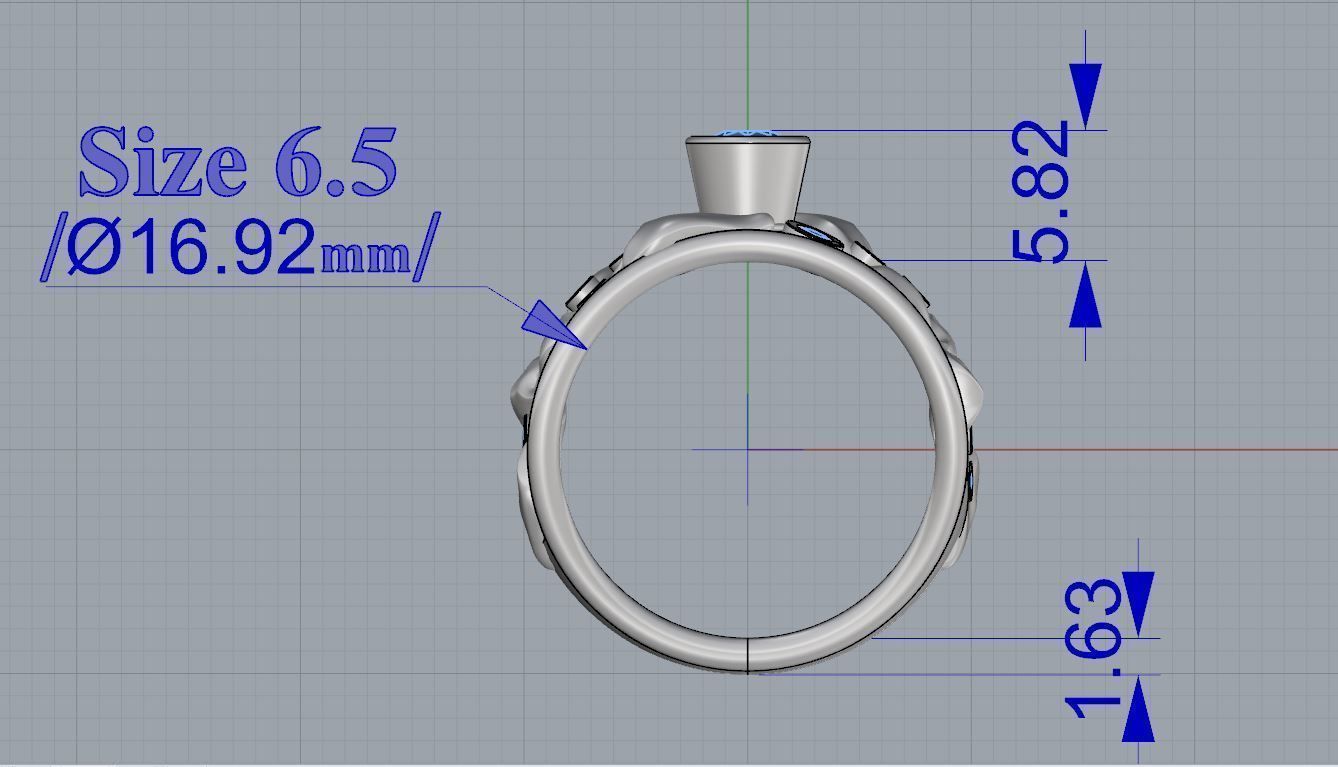Click the blue gemstone on the ring's upper-right shoulder

pyautogui.click(x=814, y=234)
